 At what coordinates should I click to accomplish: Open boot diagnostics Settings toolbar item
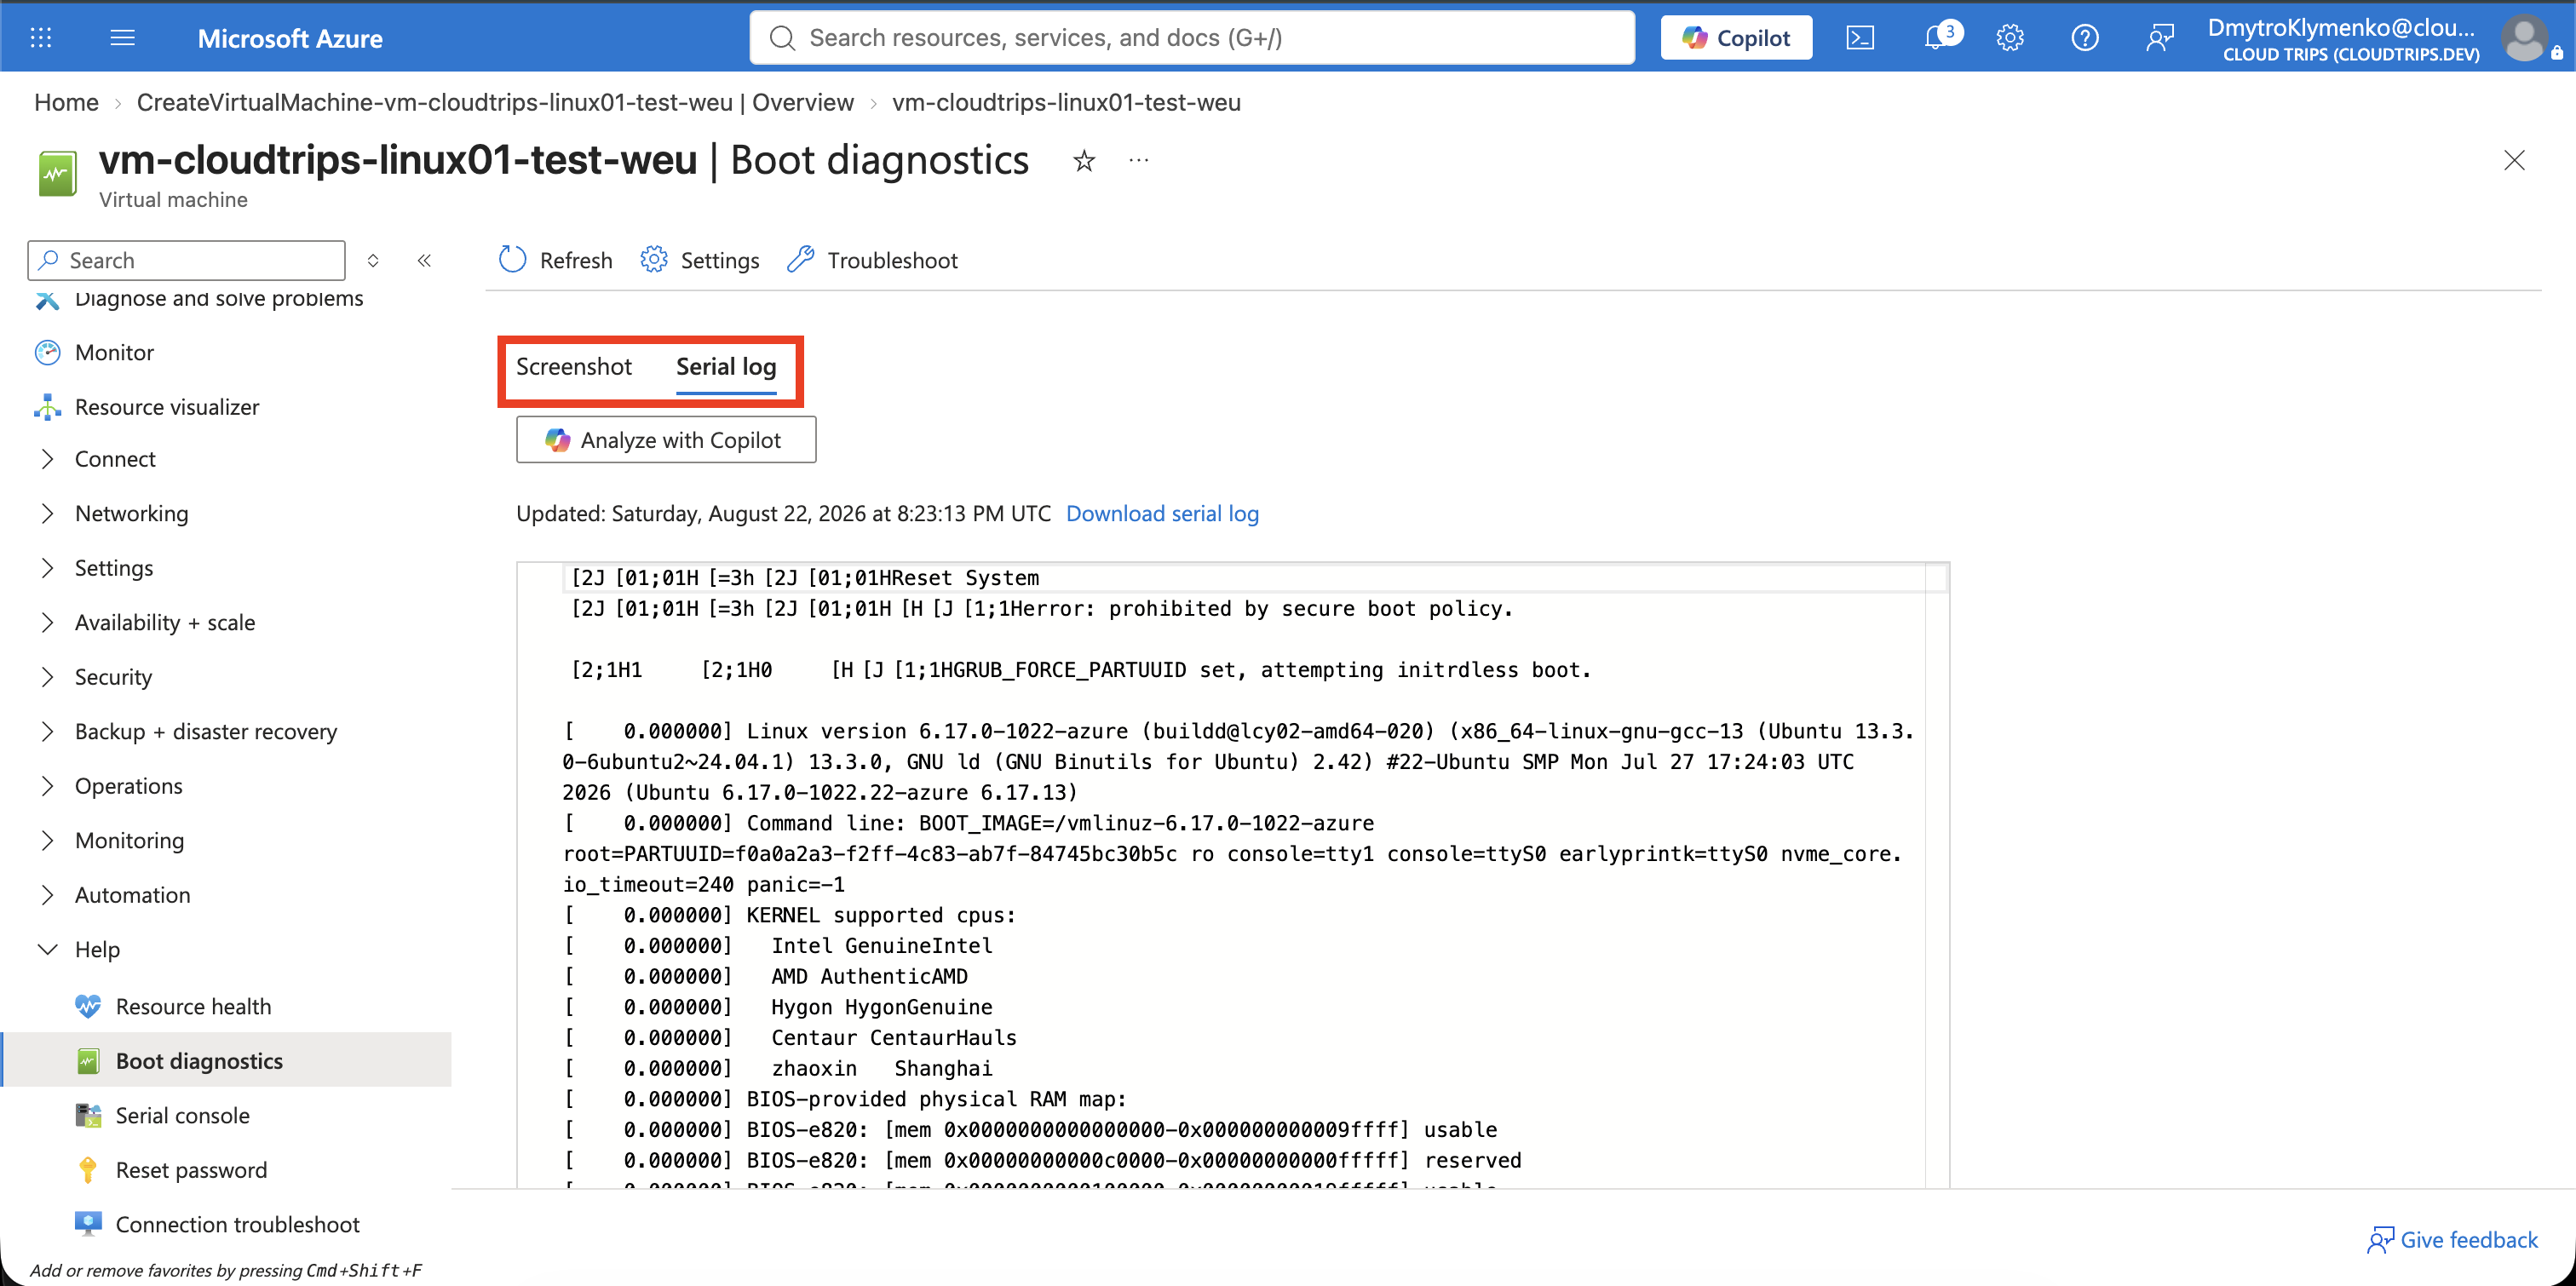[700, 260]
